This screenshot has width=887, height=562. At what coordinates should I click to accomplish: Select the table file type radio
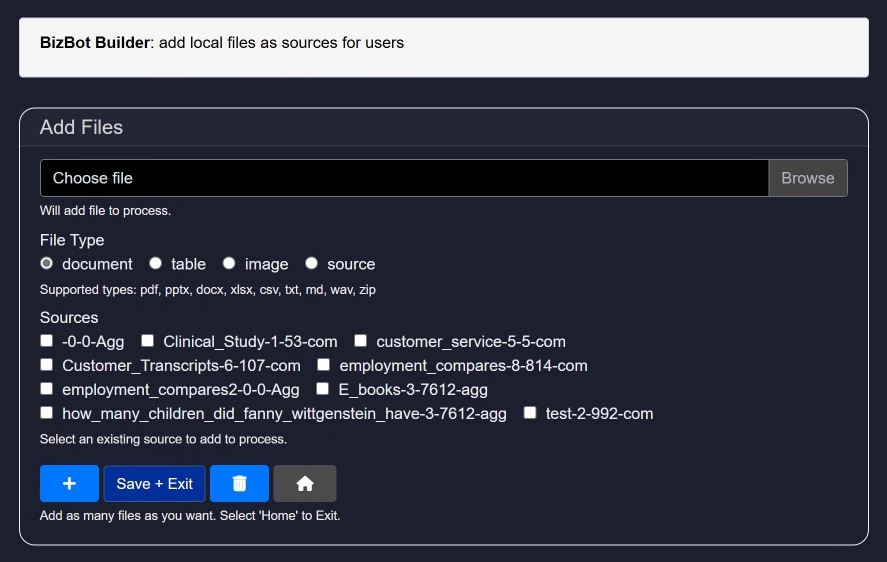click(155, 264)
